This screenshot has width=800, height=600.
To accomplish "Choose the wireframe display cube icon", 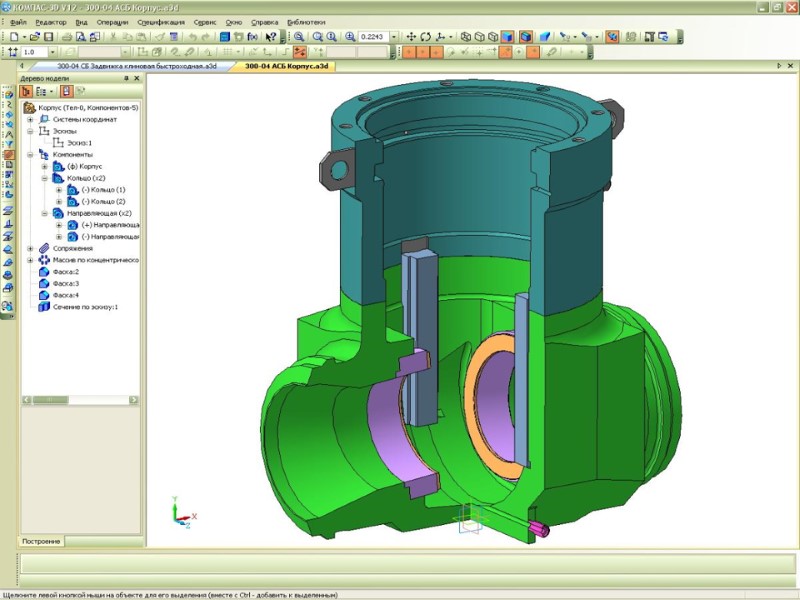I will 466,37.
